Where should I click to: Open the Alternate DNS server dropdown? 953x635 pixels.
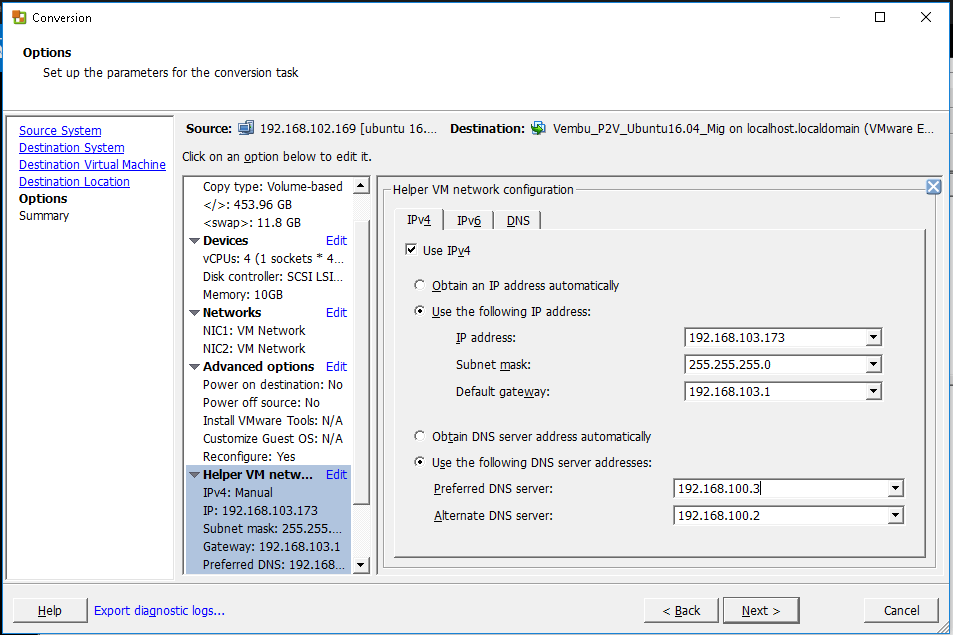895,515
